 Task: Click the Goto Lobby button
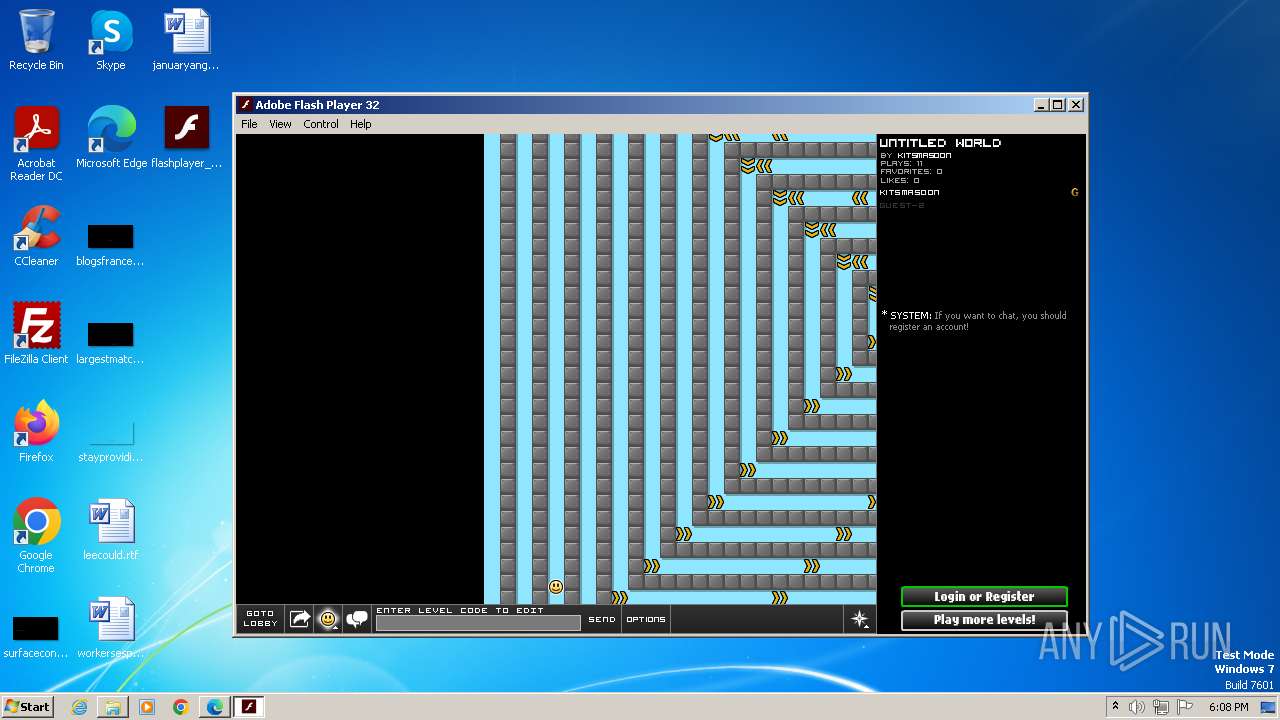(x=260, y=619)
